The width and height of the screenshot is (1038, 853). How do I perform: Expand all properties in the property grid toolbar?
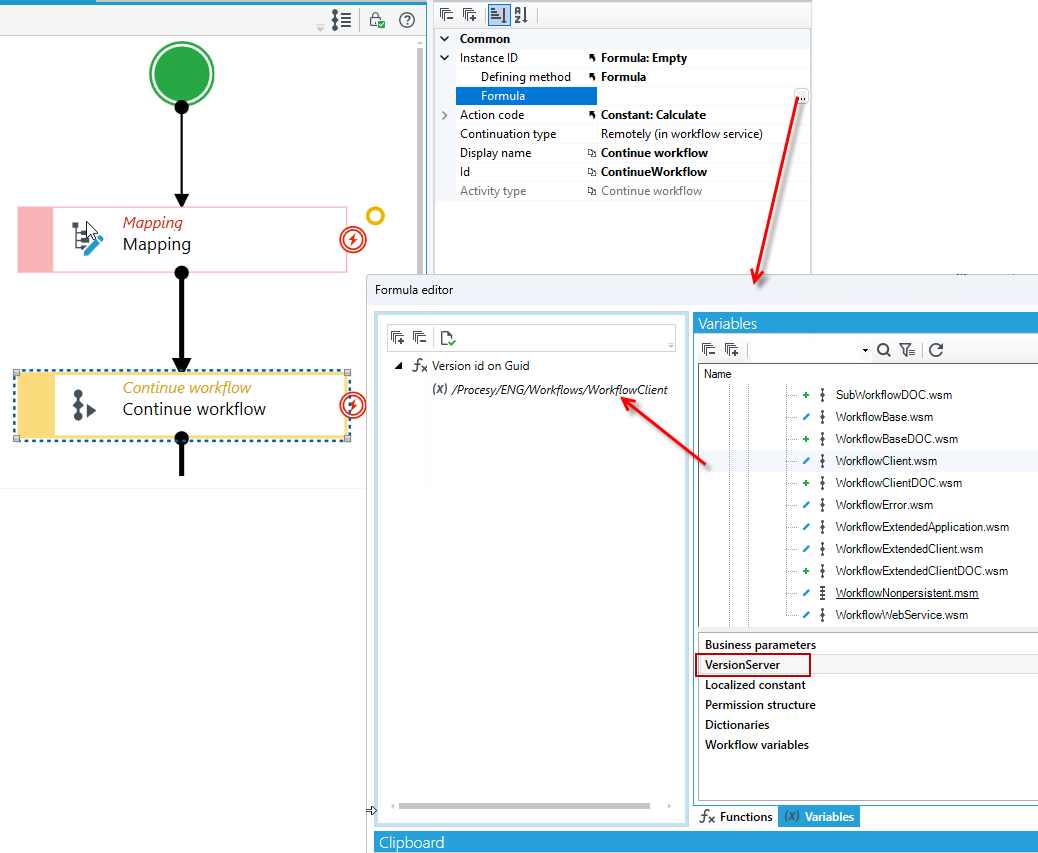(469, 15)
